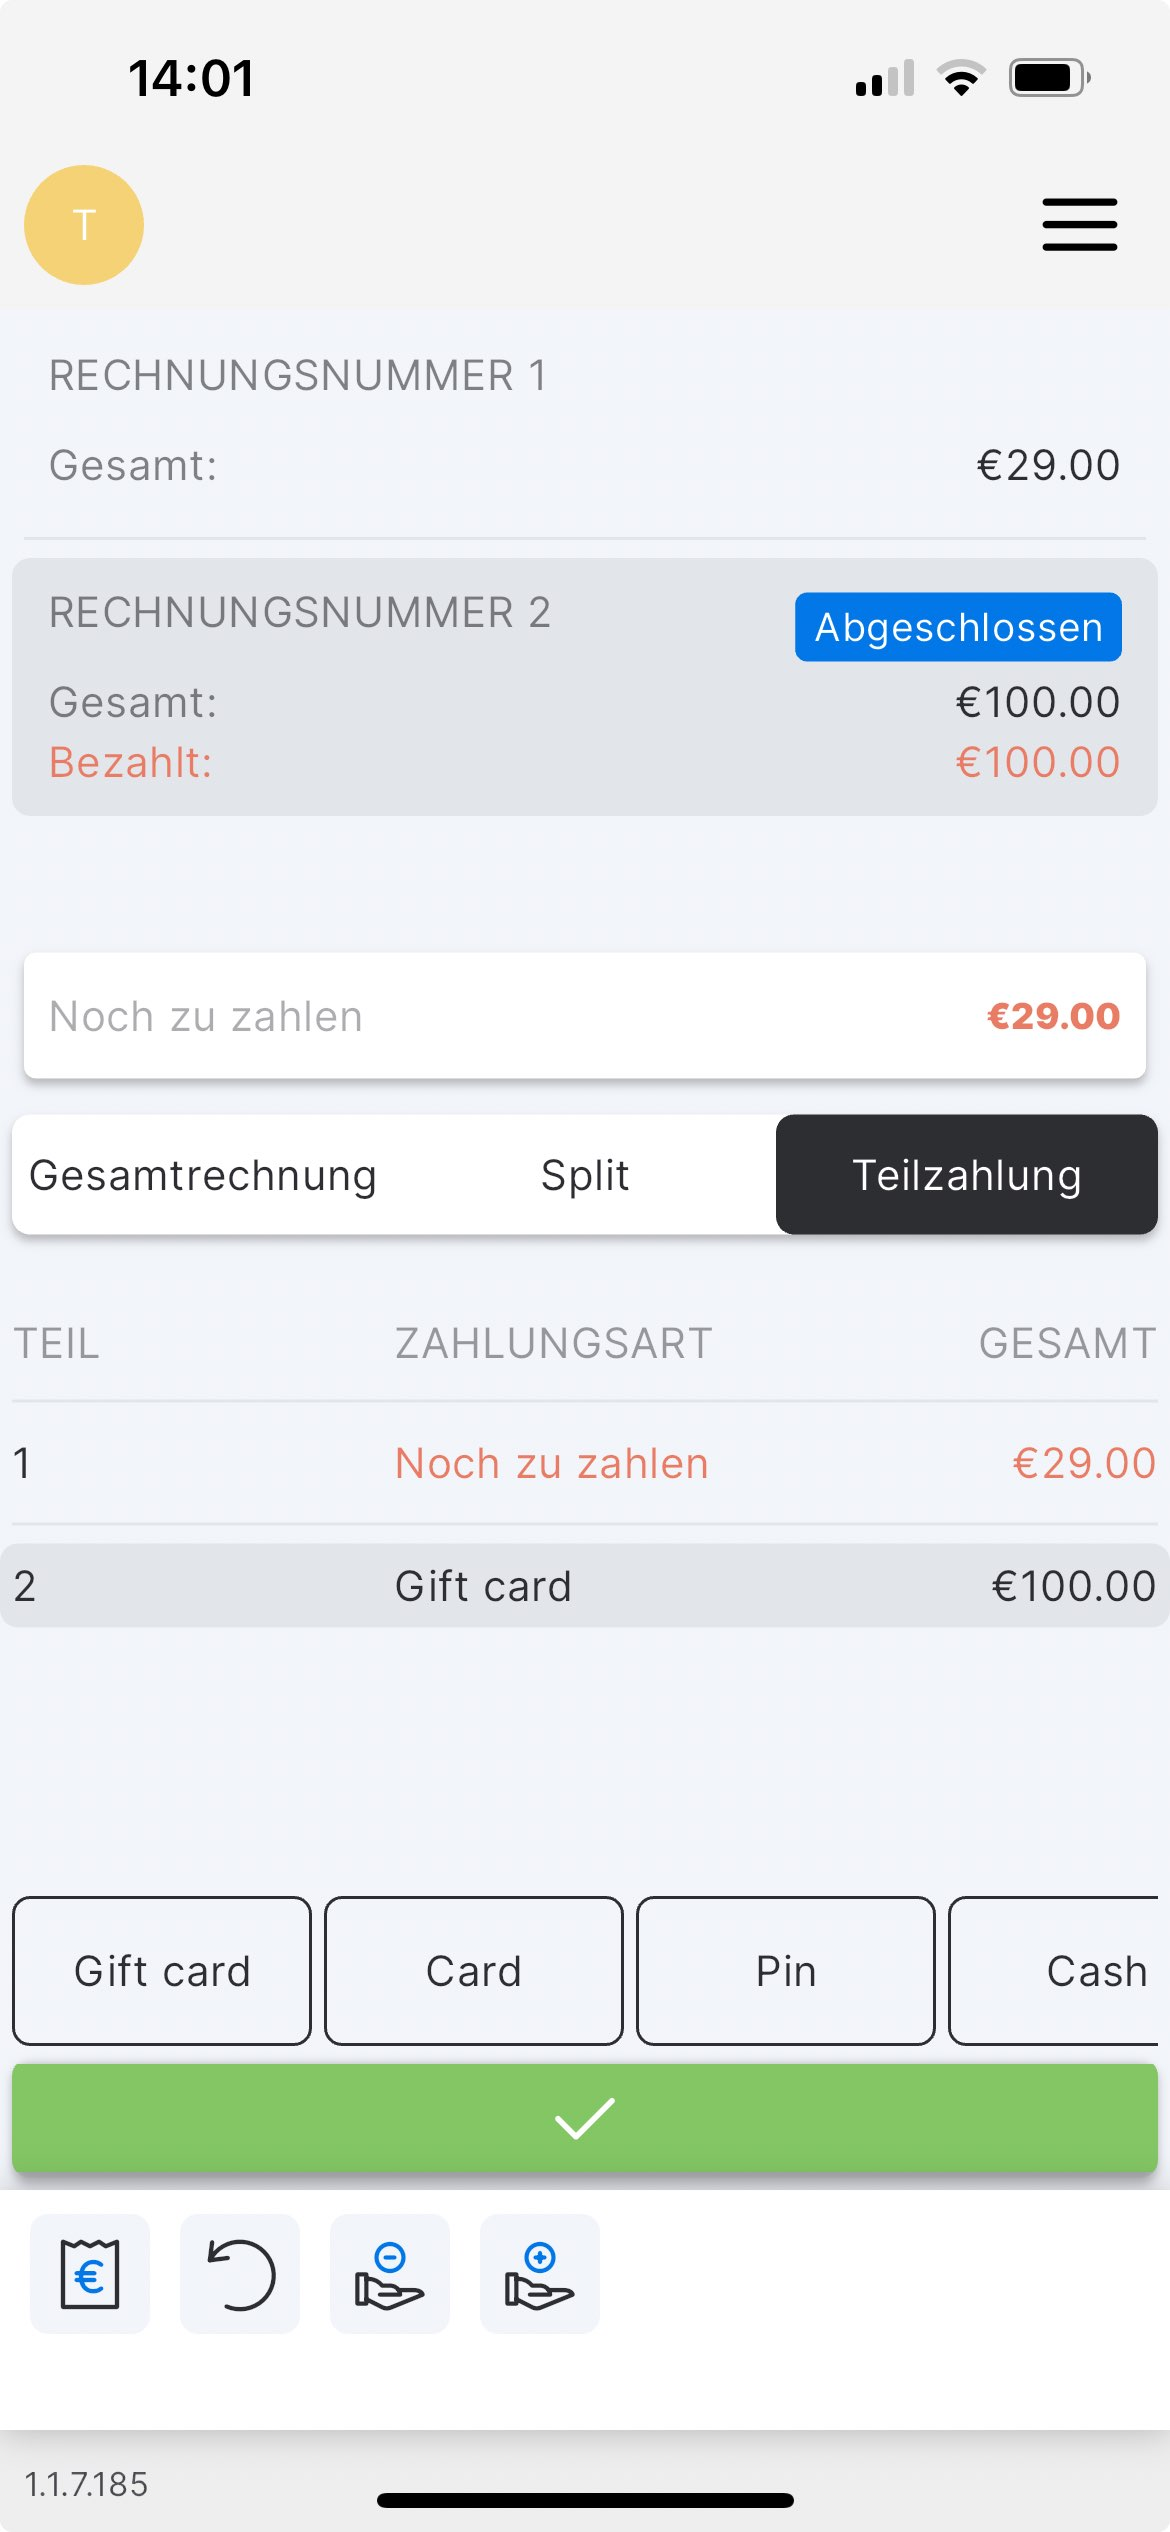Select part 1 row Noch zu zahlen
The image size is (1170, 2532).
(x=585, y=1463)
